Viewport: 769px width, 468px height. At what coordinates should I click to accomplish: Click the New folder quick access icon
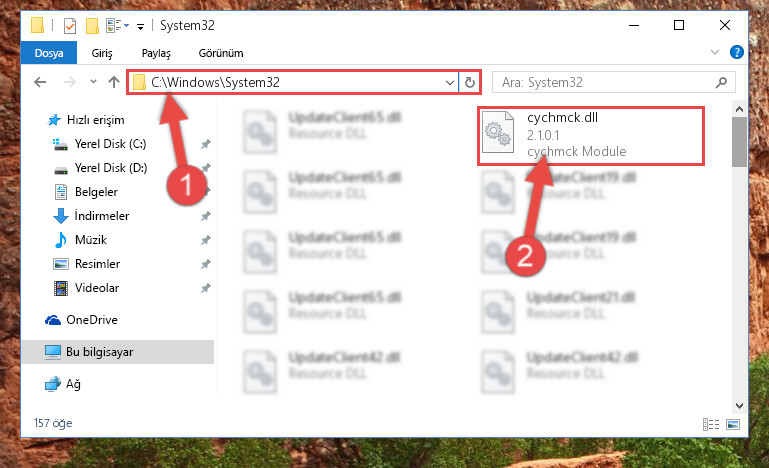coord(92,26)
